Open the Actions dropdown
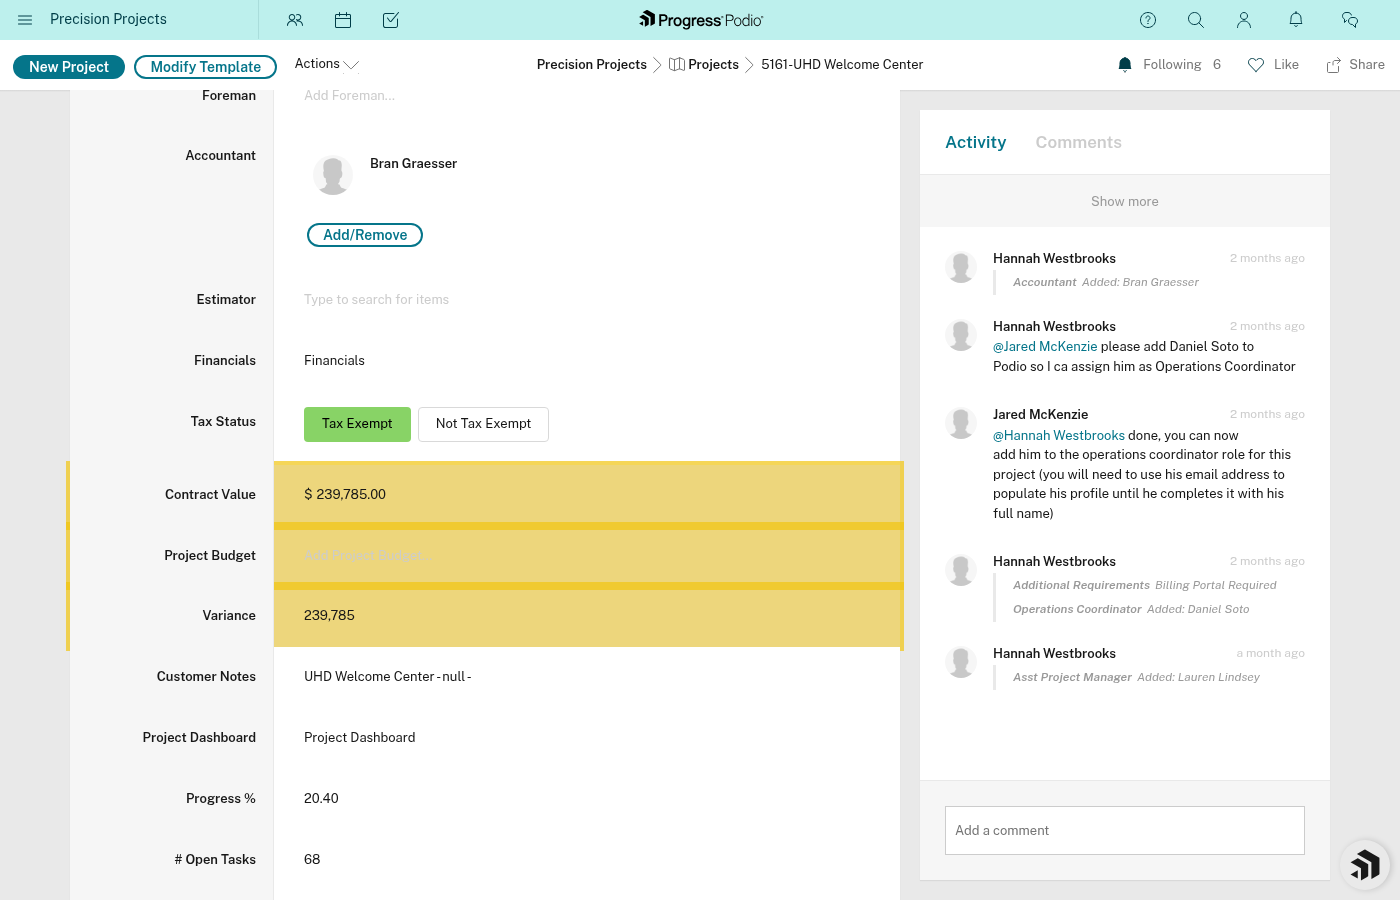This screenshot has height=900, width=1400. (x=325, y=63)
